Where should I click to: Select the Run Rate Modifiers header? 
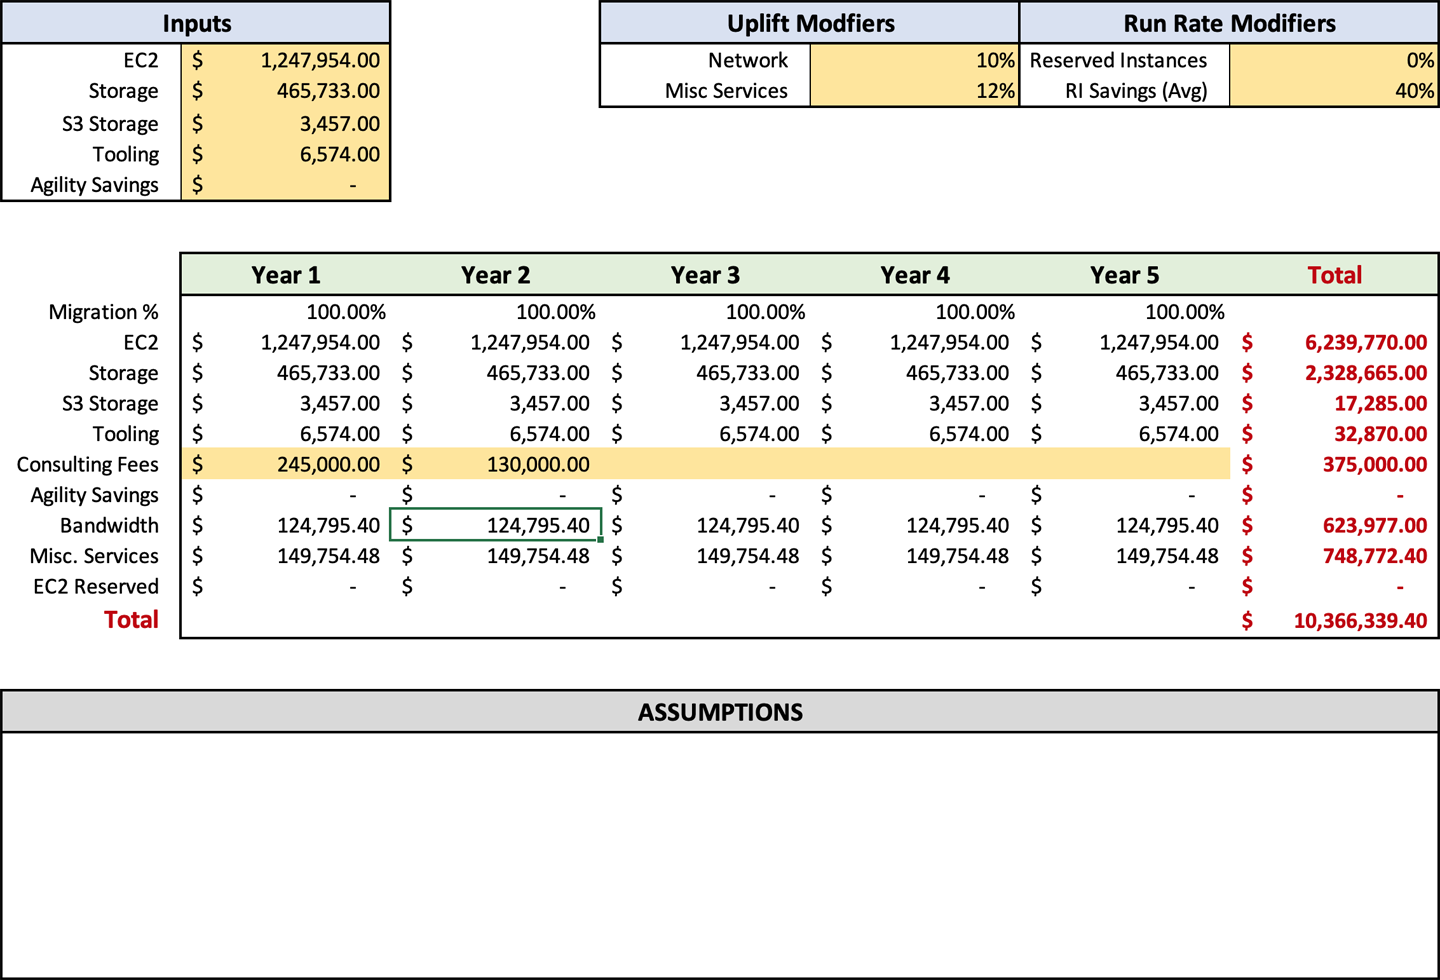pos(1229,23)
